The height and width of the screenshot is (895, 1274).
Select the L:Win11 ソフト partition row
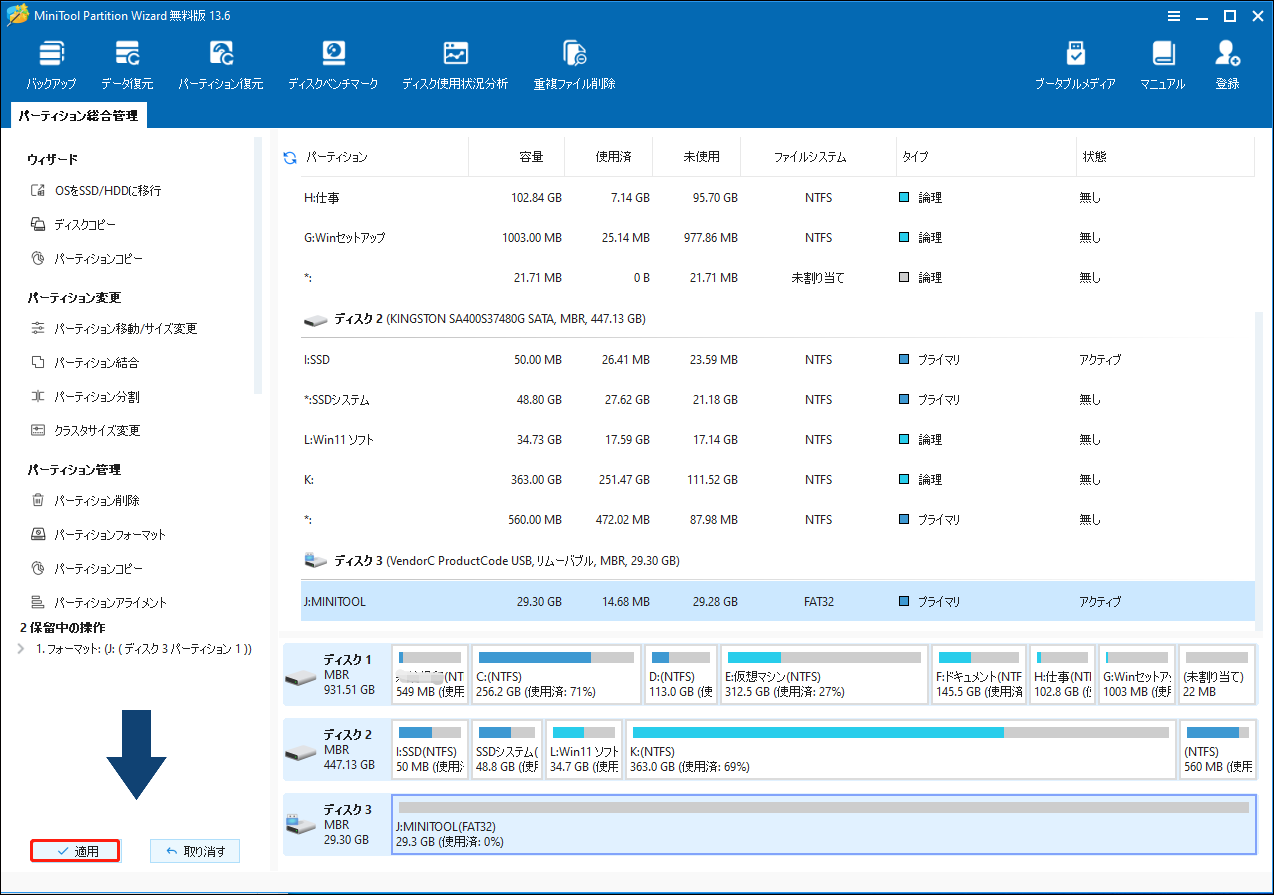pyautogui.click(x=778, y=440)
